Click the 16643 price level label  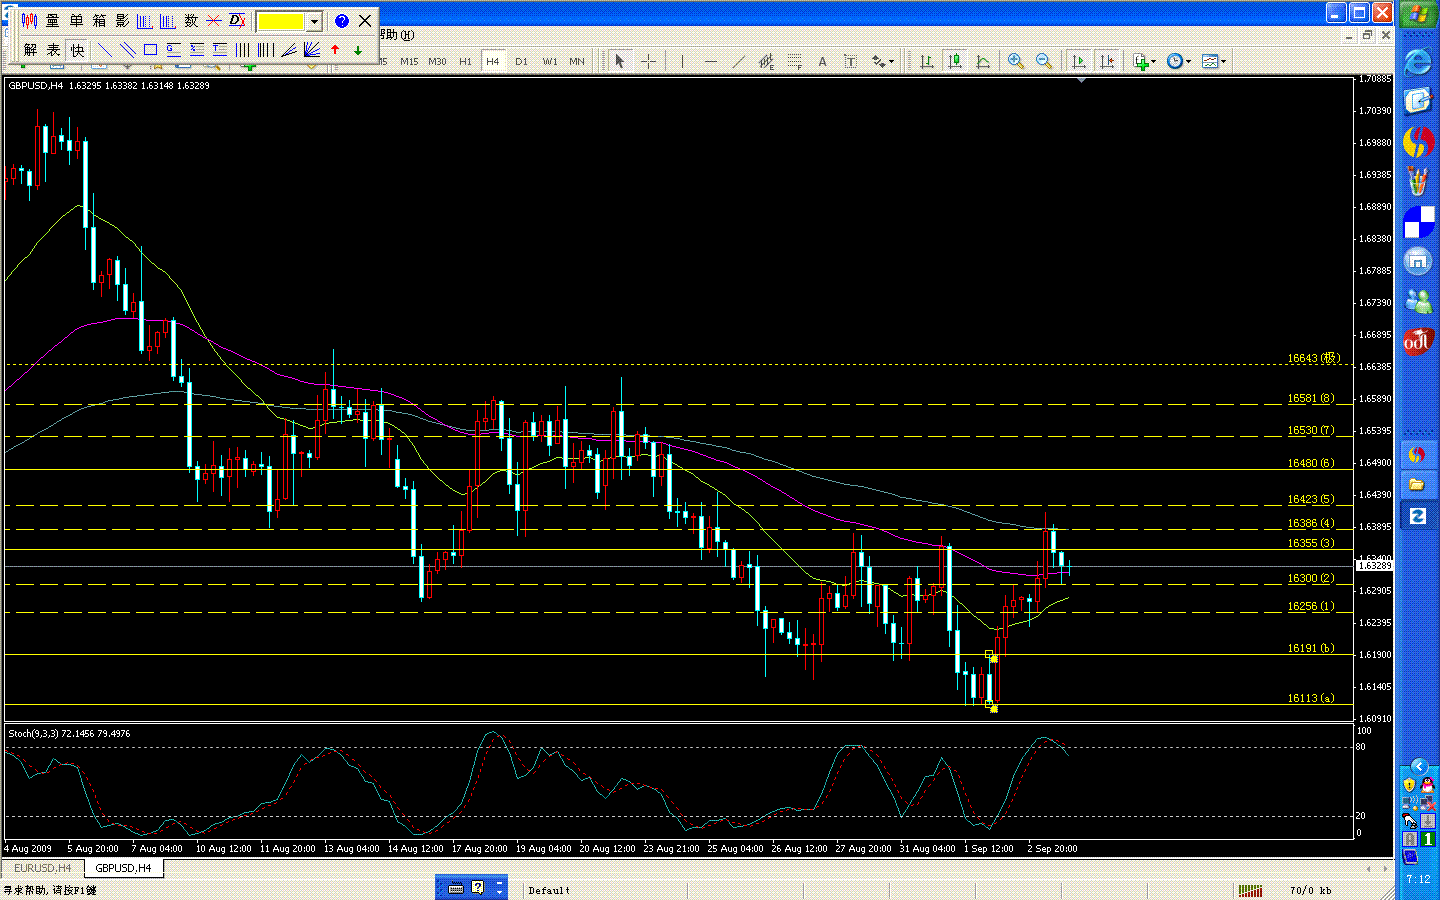[x=1313, y=358]
